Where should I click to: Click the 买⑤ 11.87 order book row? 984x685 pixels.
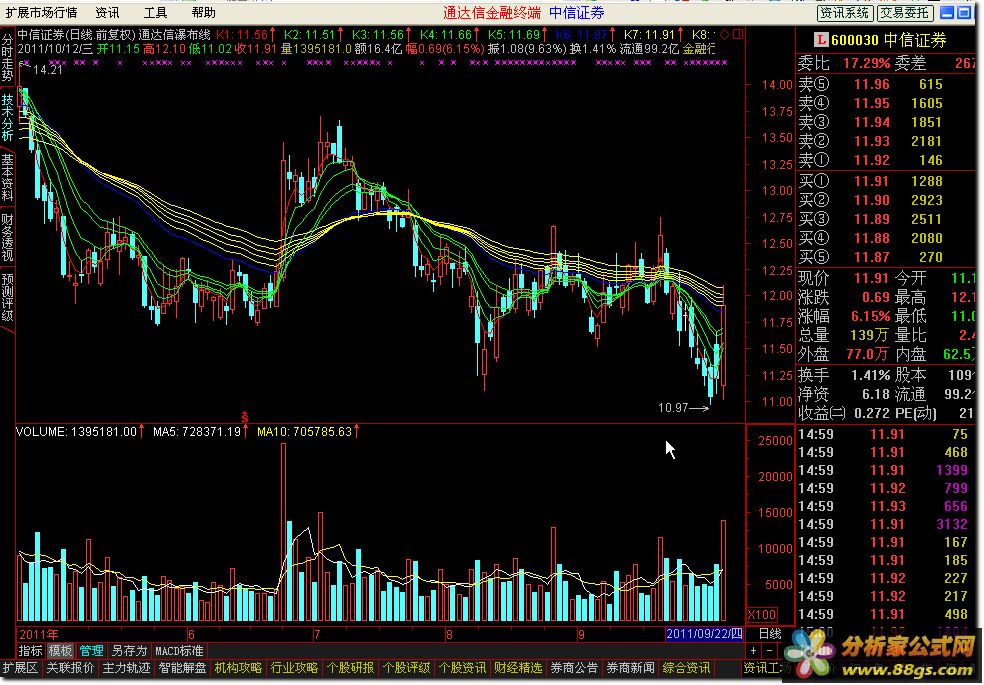pos(886,257)
